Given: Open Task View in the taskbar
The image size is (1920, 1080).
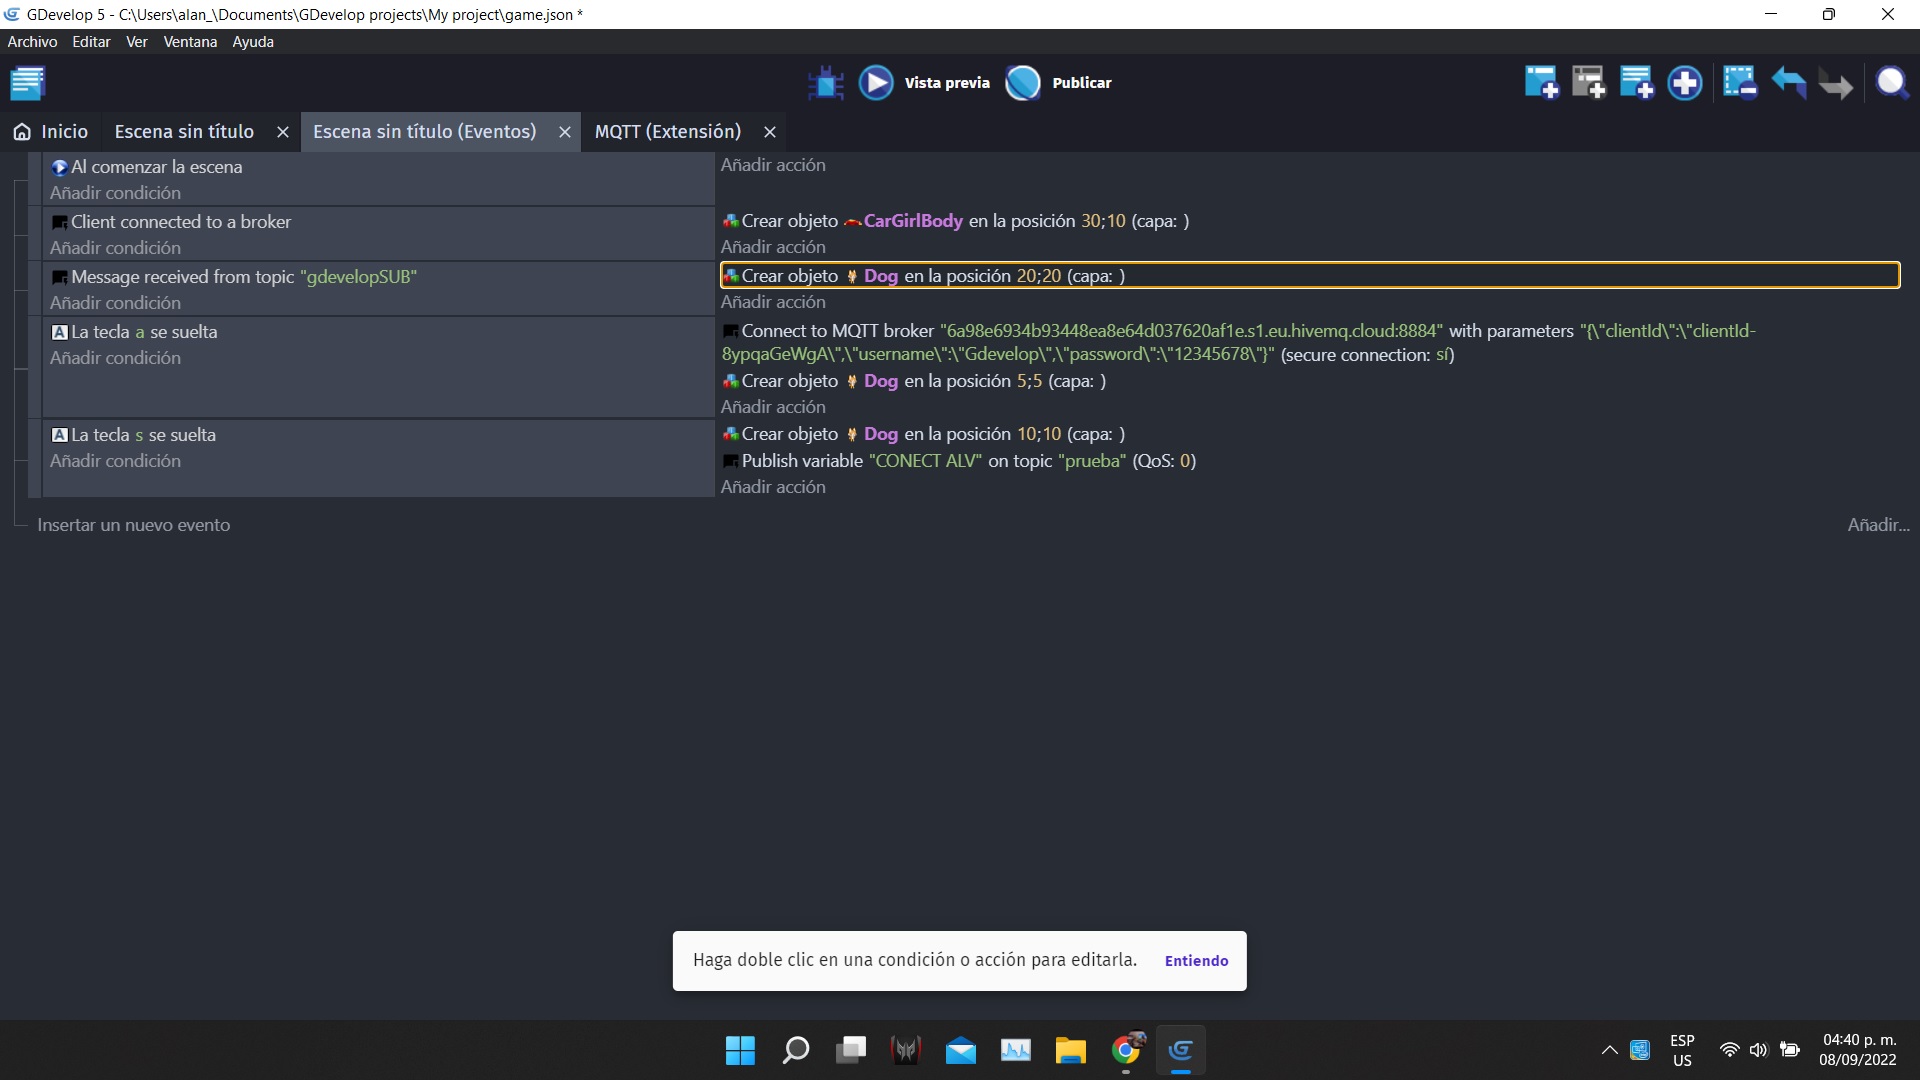Looking at the screenshot, I should click(851, 1050).
